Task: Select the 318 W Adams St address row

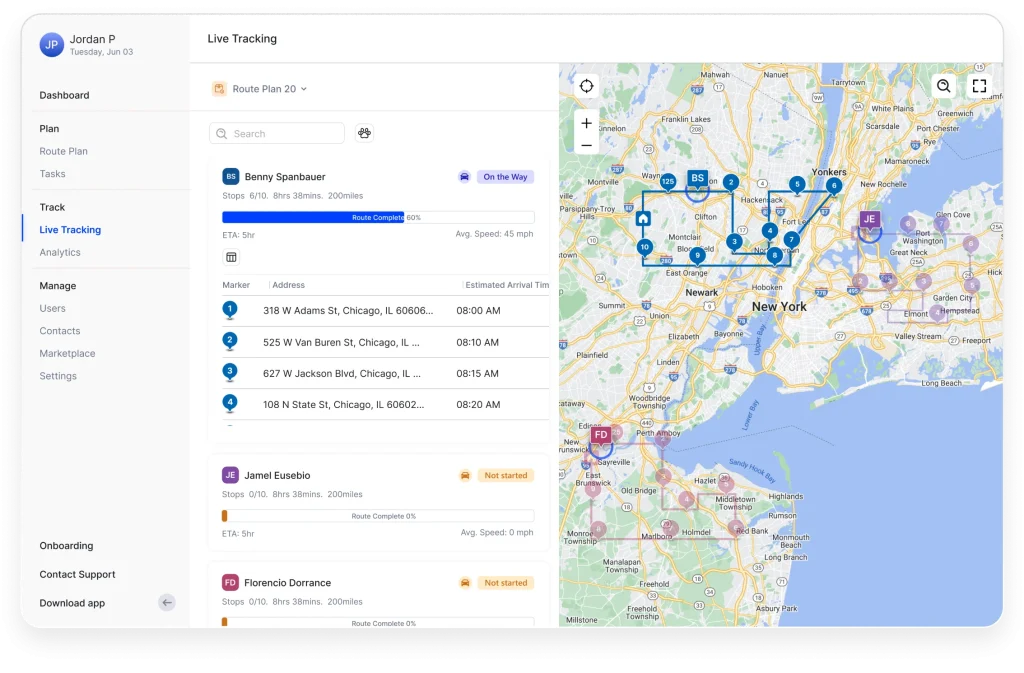Action: pyautogui.click(x=385, y=311)
